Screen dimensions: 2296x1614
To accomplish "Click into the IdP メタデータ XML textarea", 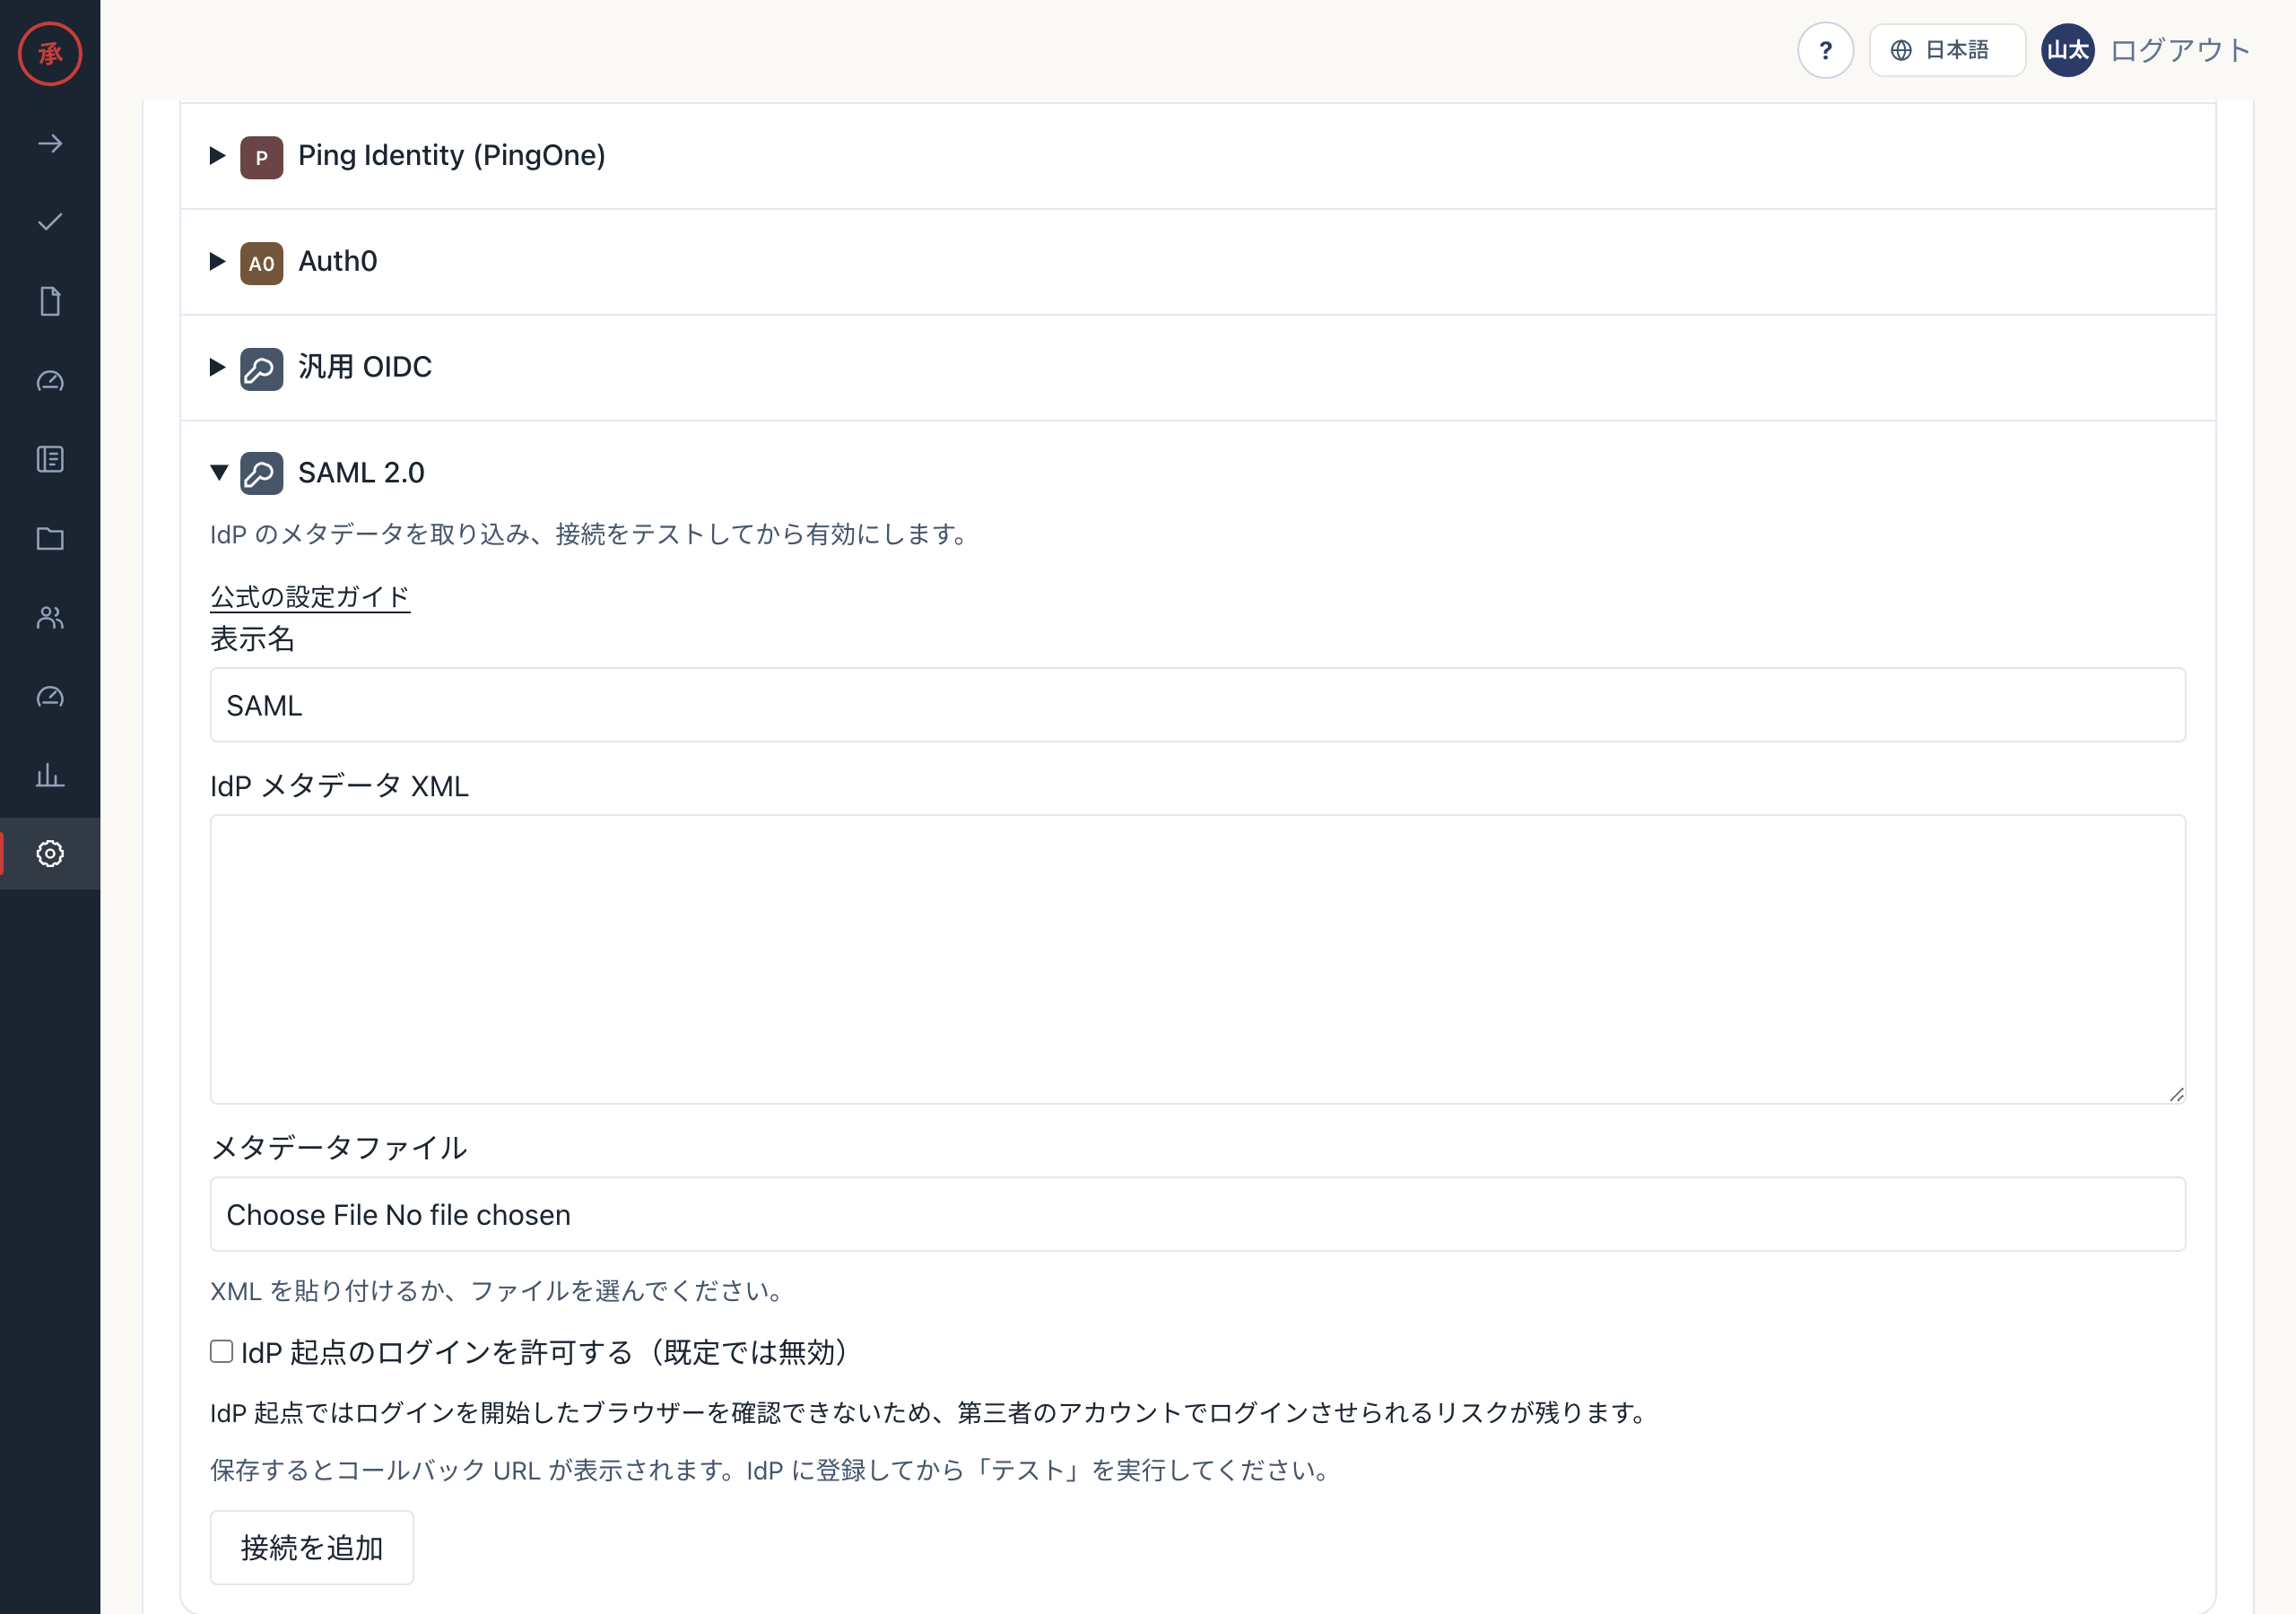I will (1197, 959).
